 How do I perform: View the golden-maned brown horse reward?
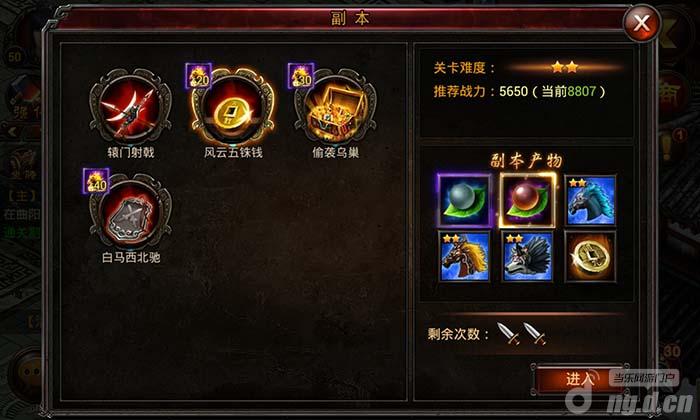coord(464,257)
